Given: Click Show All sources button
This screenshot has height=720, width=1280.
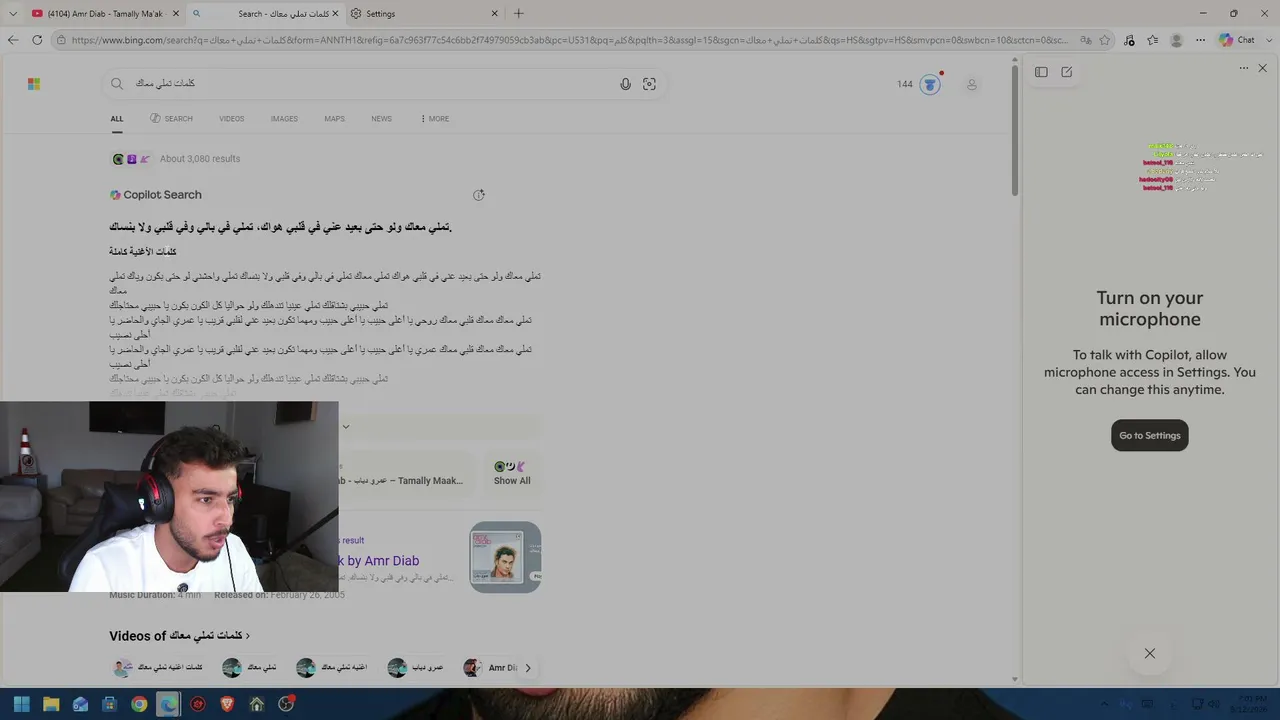Looking at the screenshot, I should pyautogui.click(x=512, y=473).
